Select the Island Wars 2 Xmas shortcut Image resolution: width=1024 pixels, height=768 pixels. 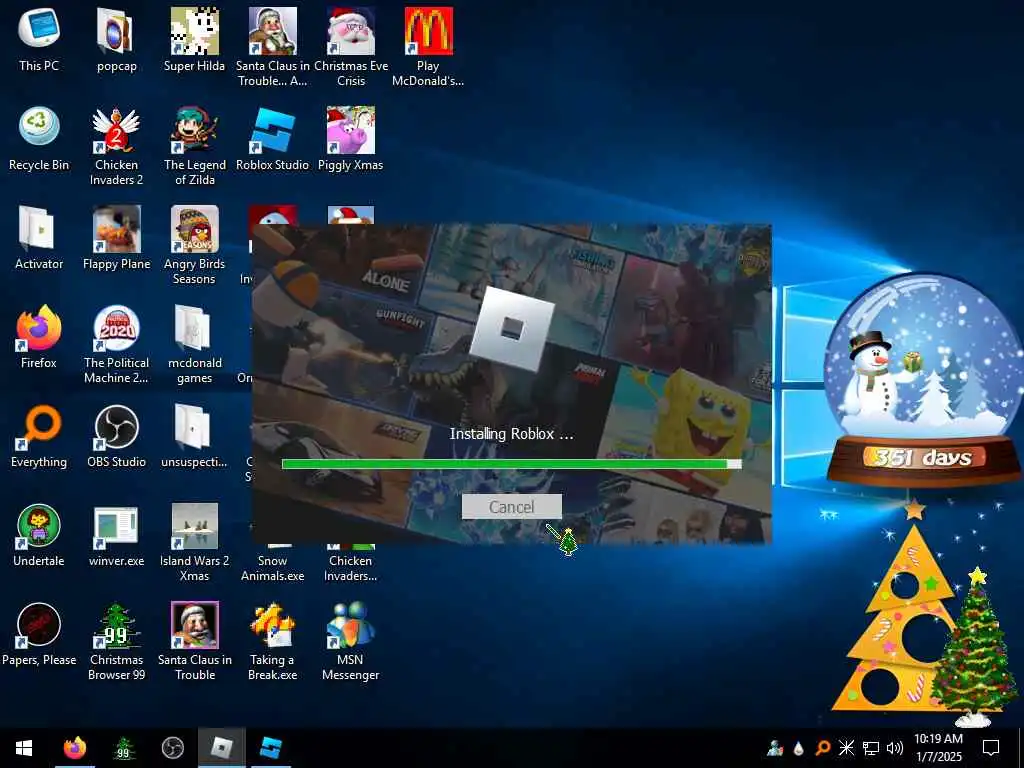click(194, 543)
